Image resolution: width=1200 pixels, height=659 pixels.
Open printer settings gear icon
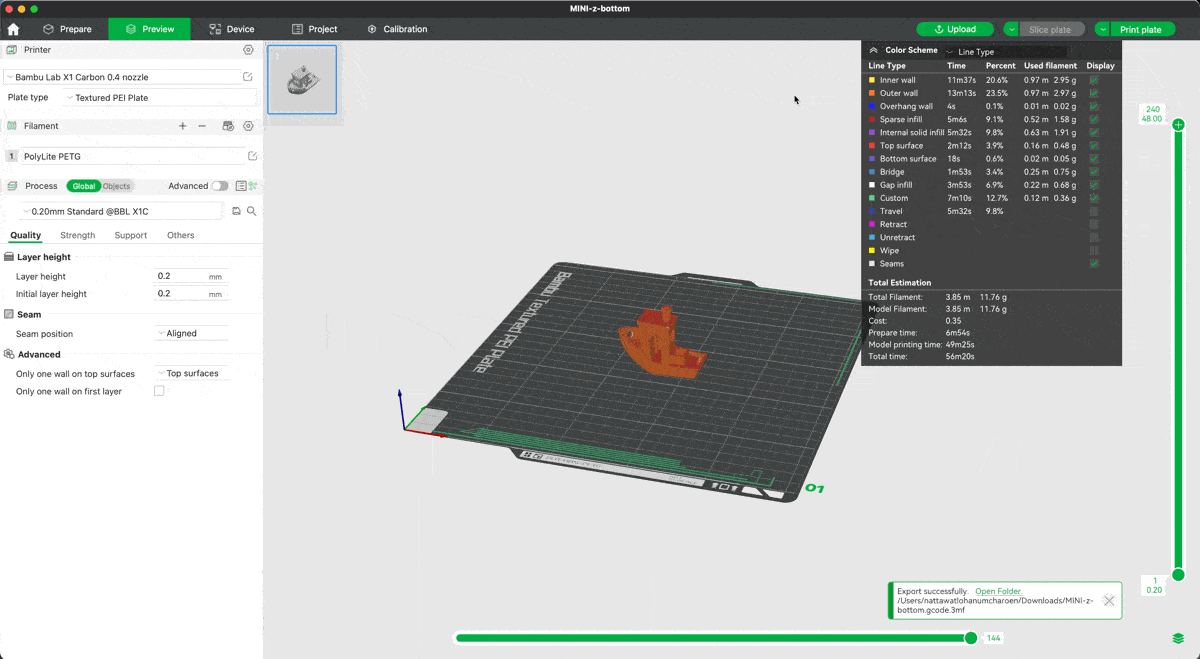pyautogui.click(x=248, y=50)
